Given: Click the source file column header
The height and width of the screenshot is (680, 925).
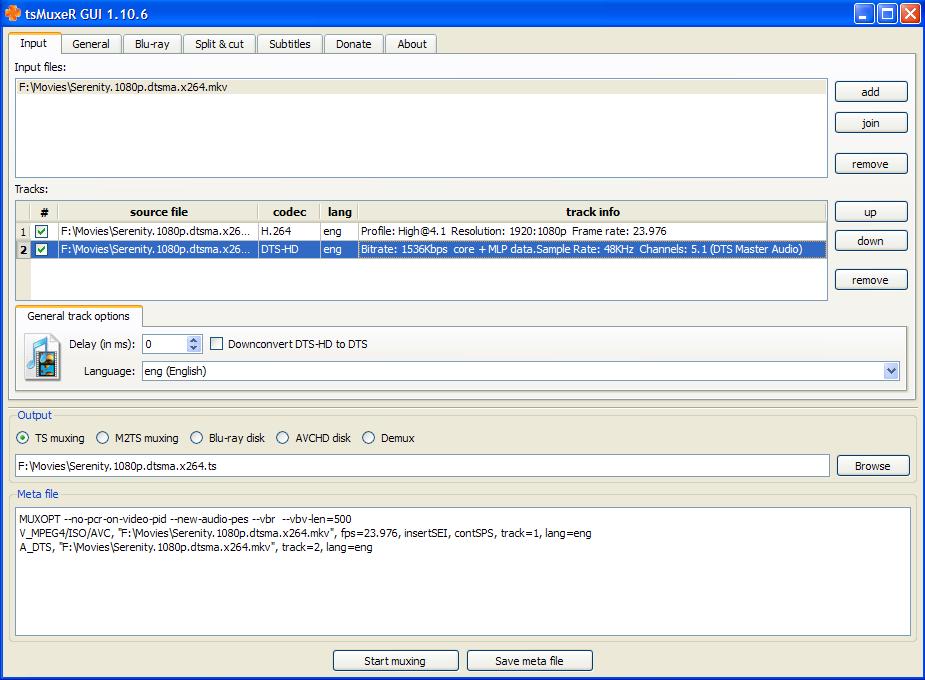Looking at the screenshot, I should click(158, 212).
